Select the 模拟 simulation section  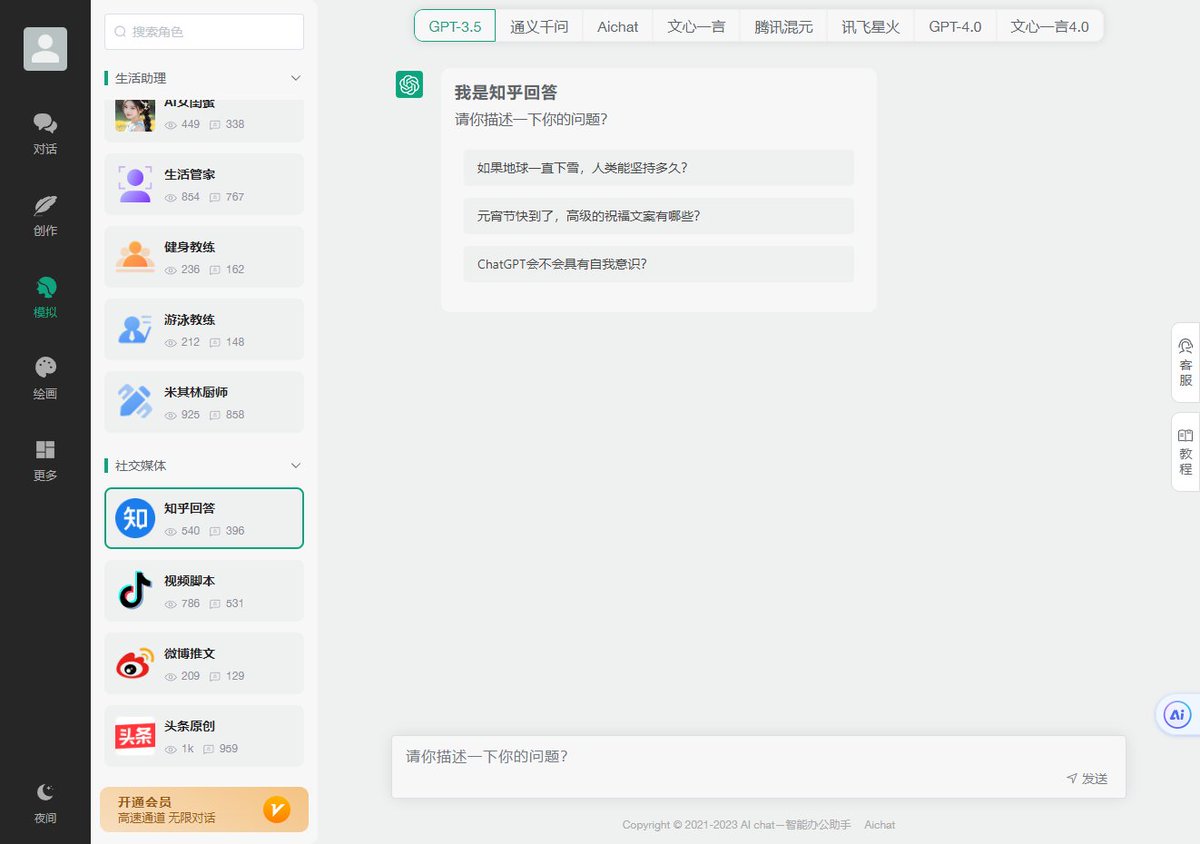point(45,298)
